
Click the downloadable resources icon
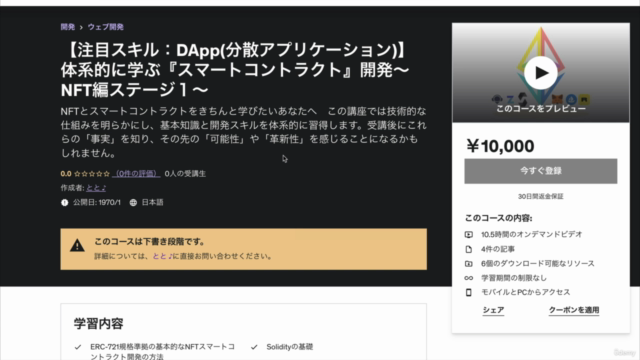pyautogui.click(x=469, y=264)
